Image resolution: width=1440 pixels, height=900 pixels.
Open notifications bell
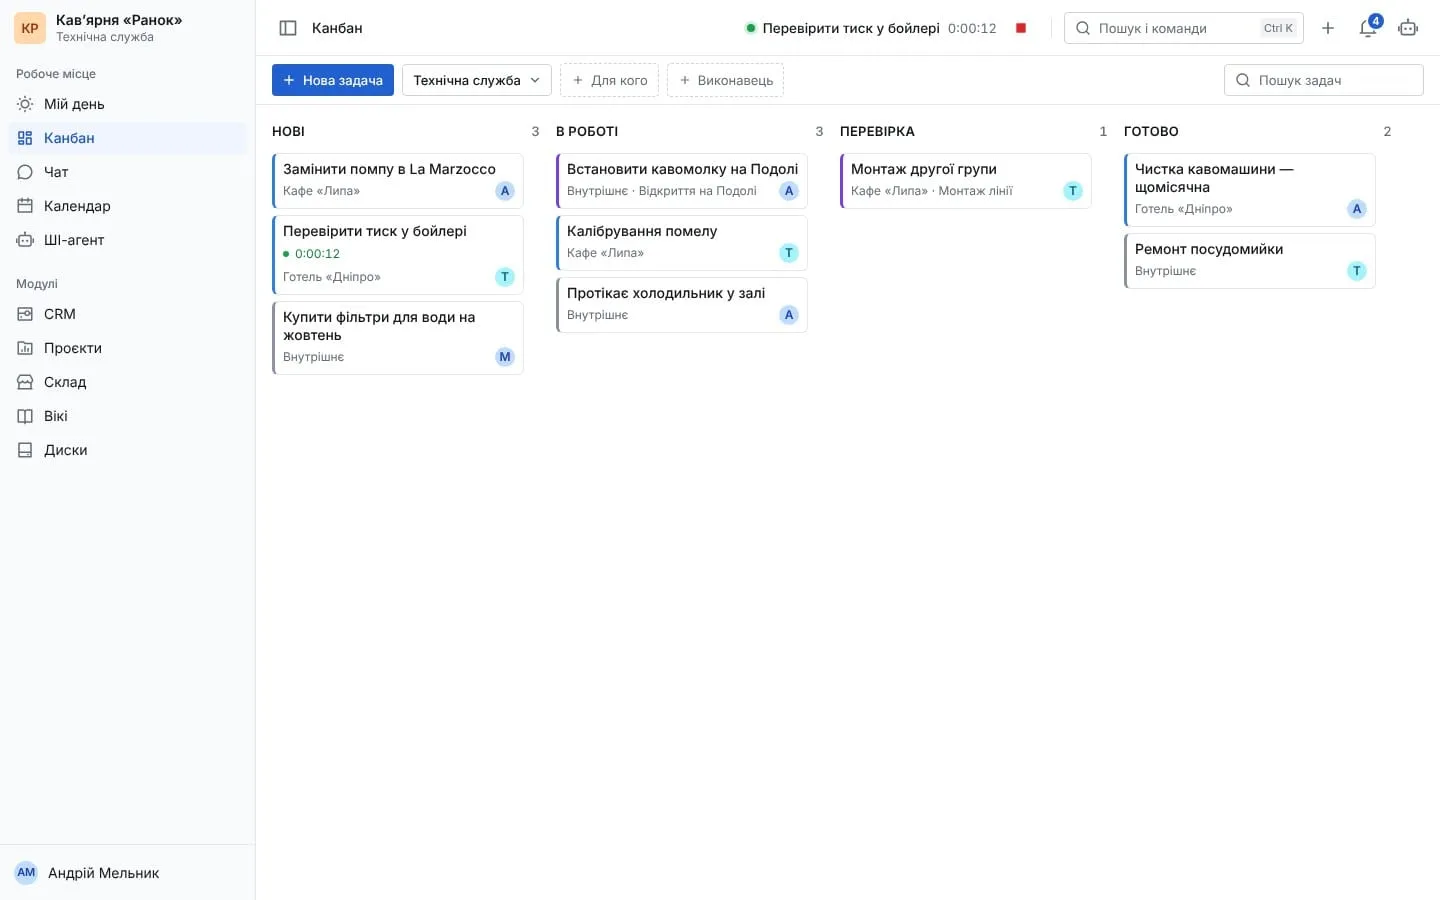[1368, 28]
